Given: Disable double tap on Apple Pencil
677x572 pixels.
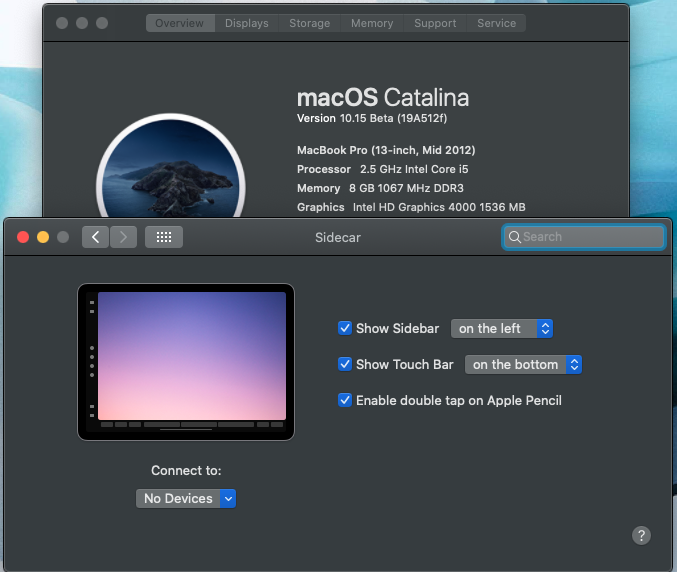Looking at the screenshot, I should click(x=345, y=400).
